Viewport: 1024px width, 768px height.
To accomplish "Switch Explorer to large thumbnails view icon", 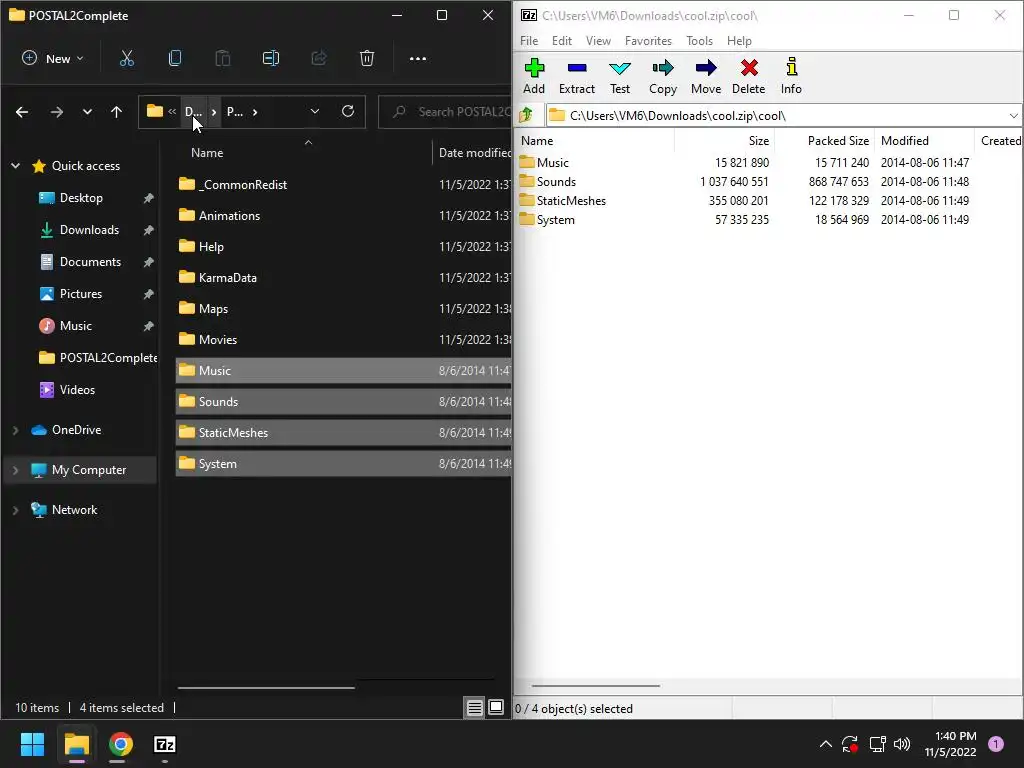I will (496, 707).
